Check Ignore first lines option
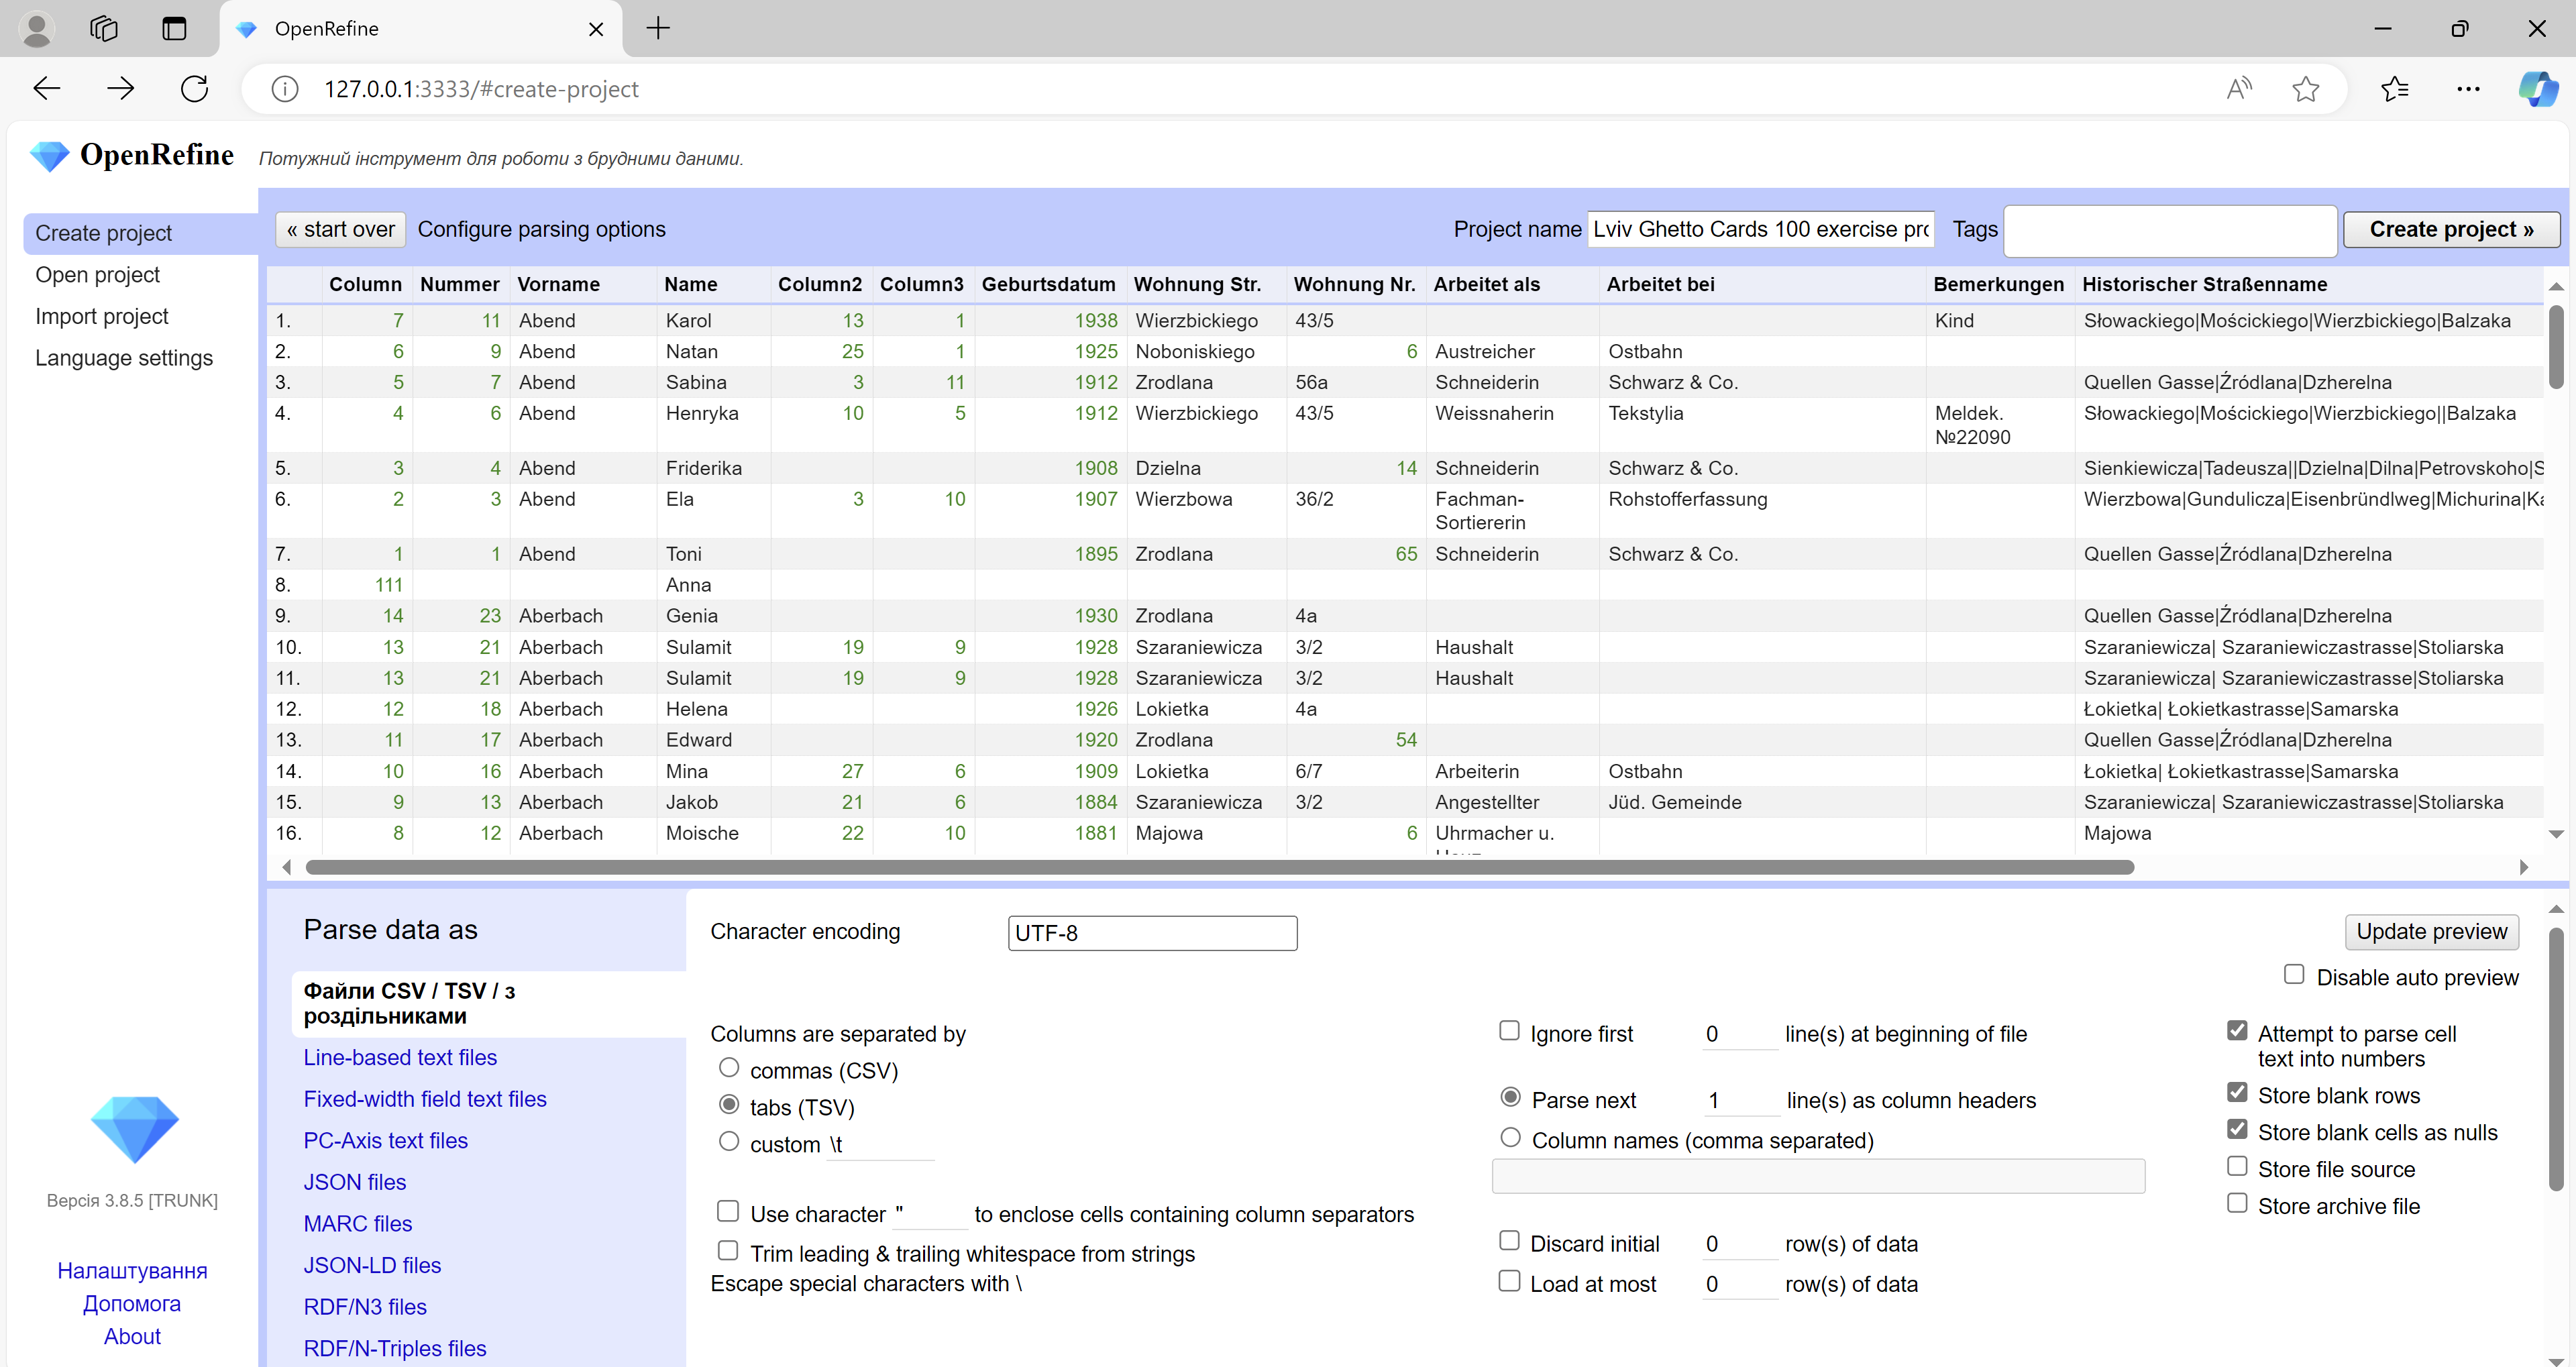The height and width of the screenshot is (1367, 2576). [1509, 1031]
